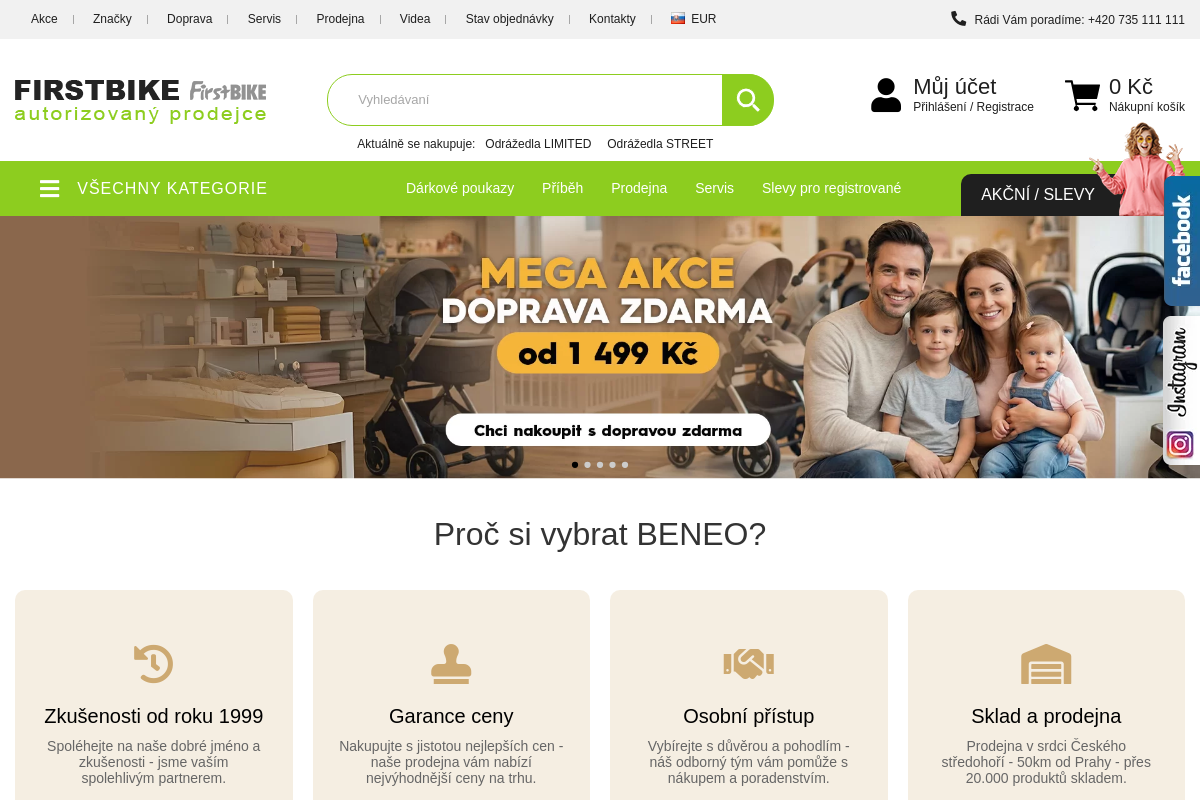This screenshot has width=1200, height=800.
Task: Click the FIRSTBIKE logo
Action: click(141, 100)
